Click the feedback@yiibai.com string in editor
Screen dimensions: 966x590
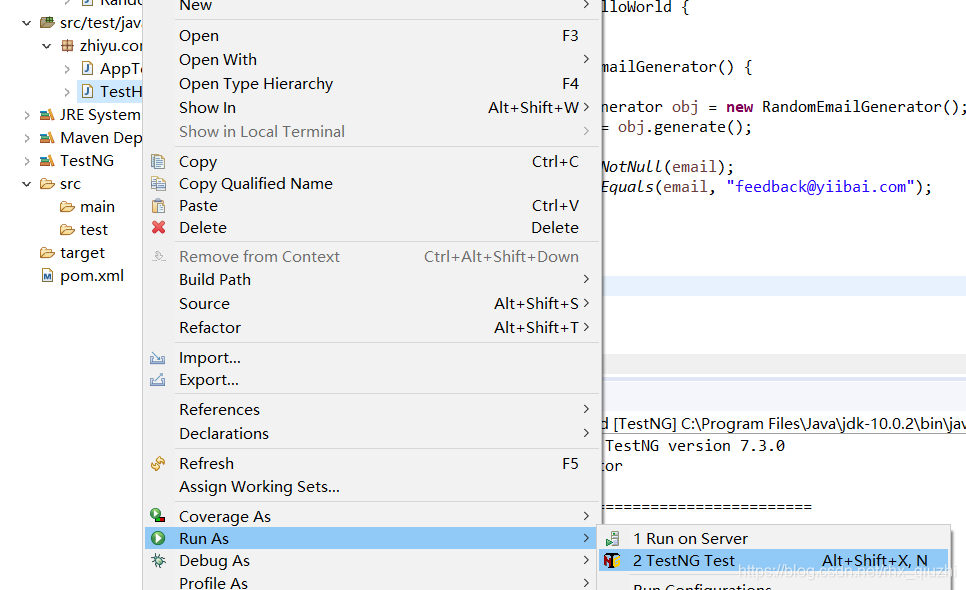pos(821,187)
